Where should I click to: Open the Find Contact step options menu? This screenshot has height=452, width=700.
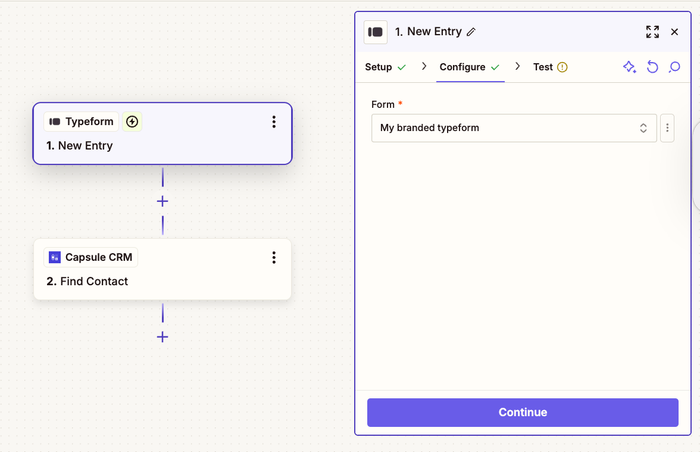[274, 258]
